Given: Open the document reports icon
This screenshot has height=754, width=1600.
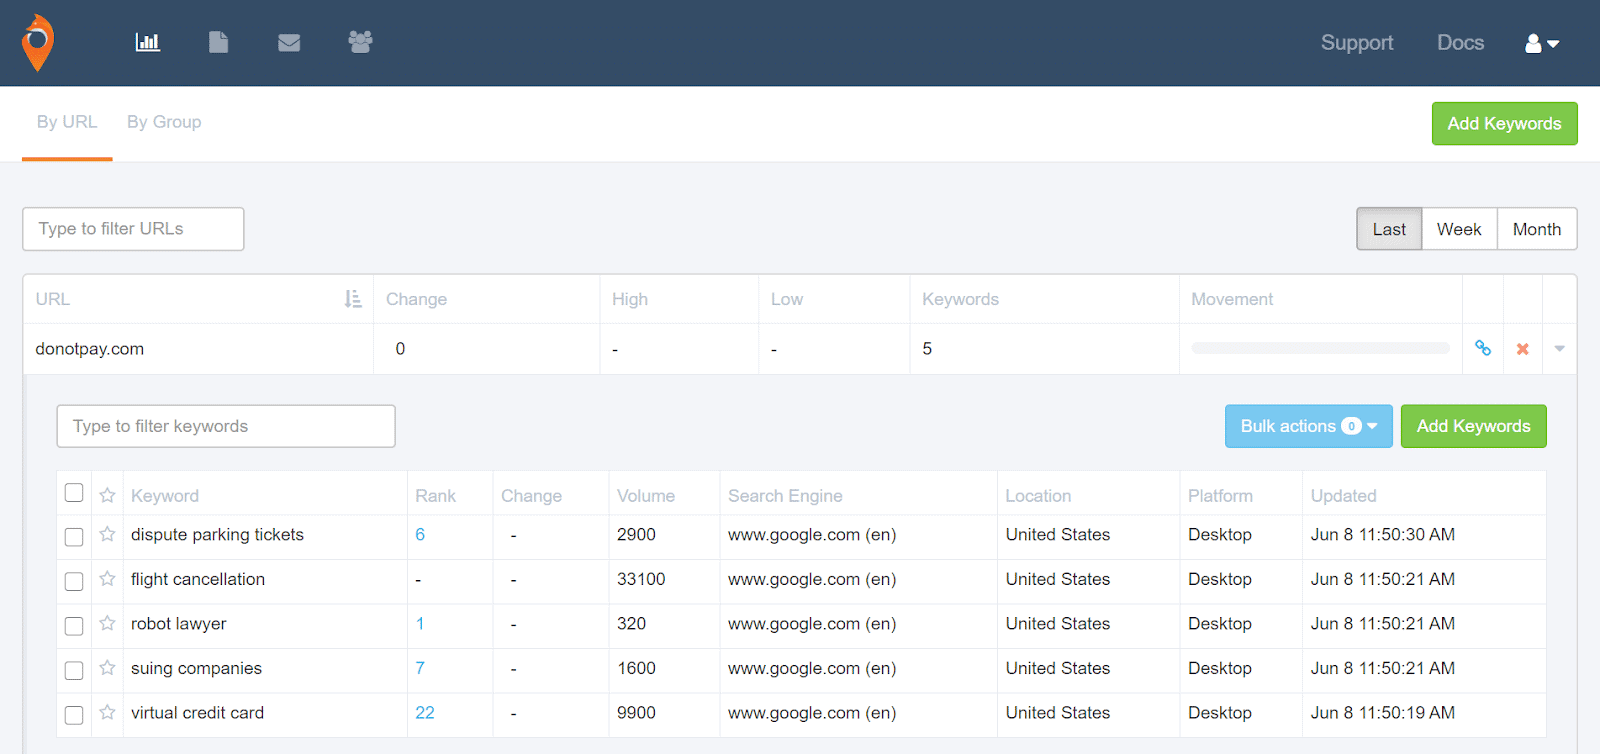Looking at the screenshot, I should tap(218, 42).
